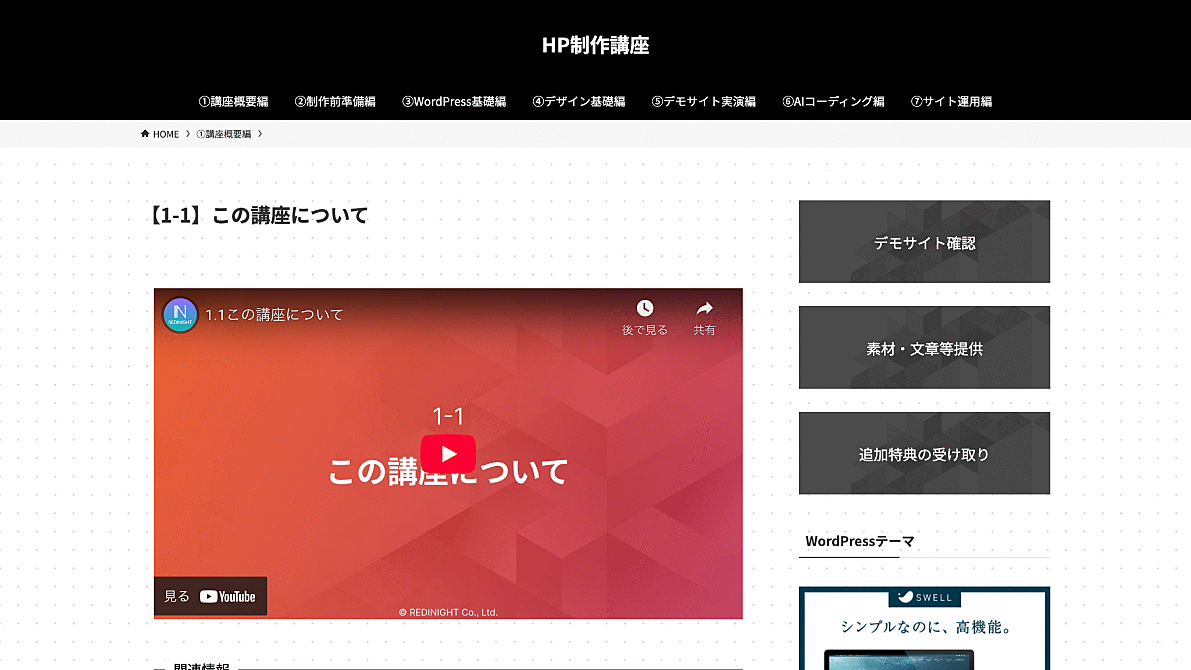The height and width of the screenshot is (670, 1191).
Task: Click the HP制作講座 site title
Action: [596, 45]
